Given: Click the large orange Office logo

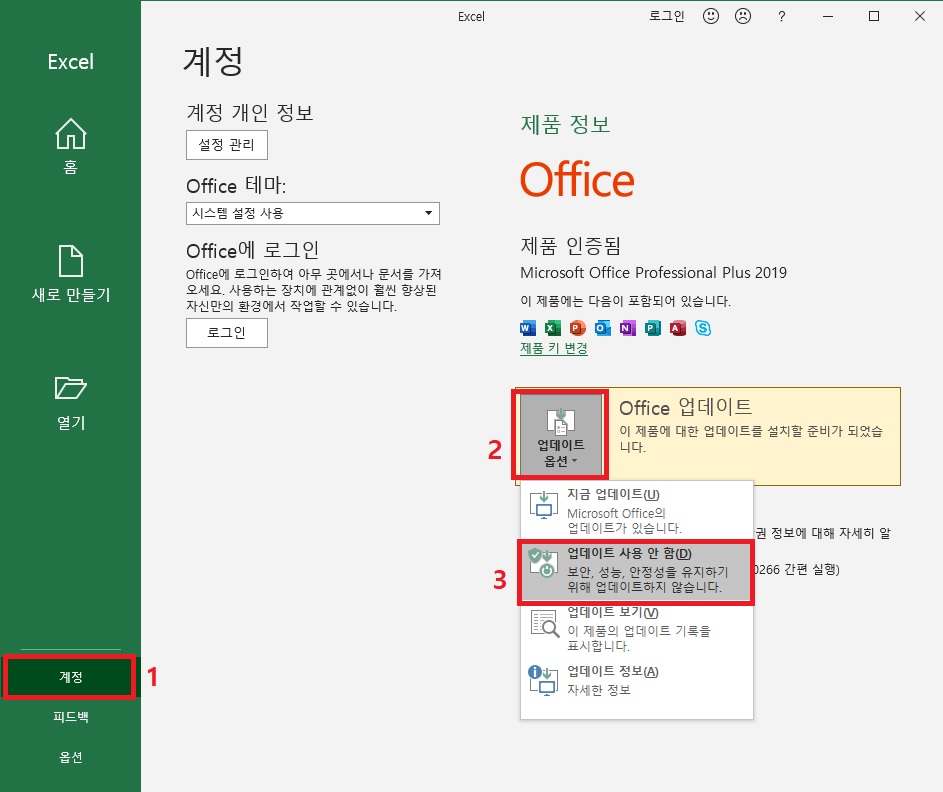Looking at the screenshot, I should [x=577, y=179].
